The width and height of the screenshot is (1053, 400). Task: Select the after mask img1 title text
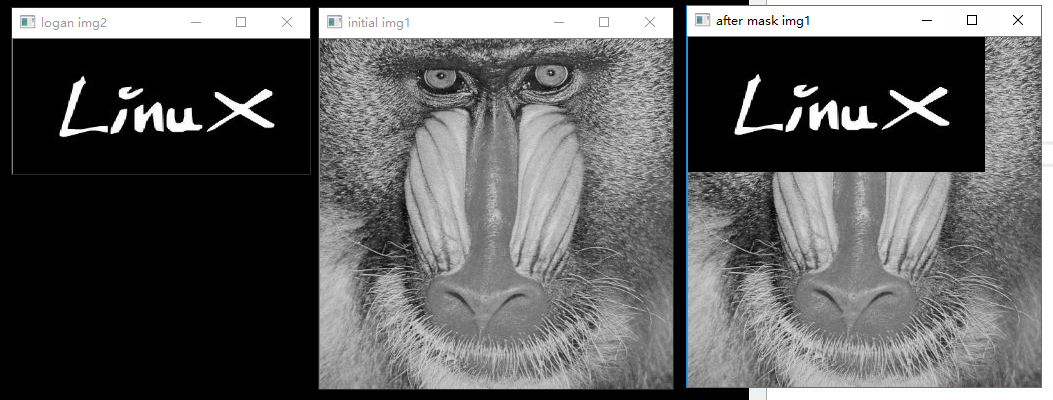click(763, 21)
